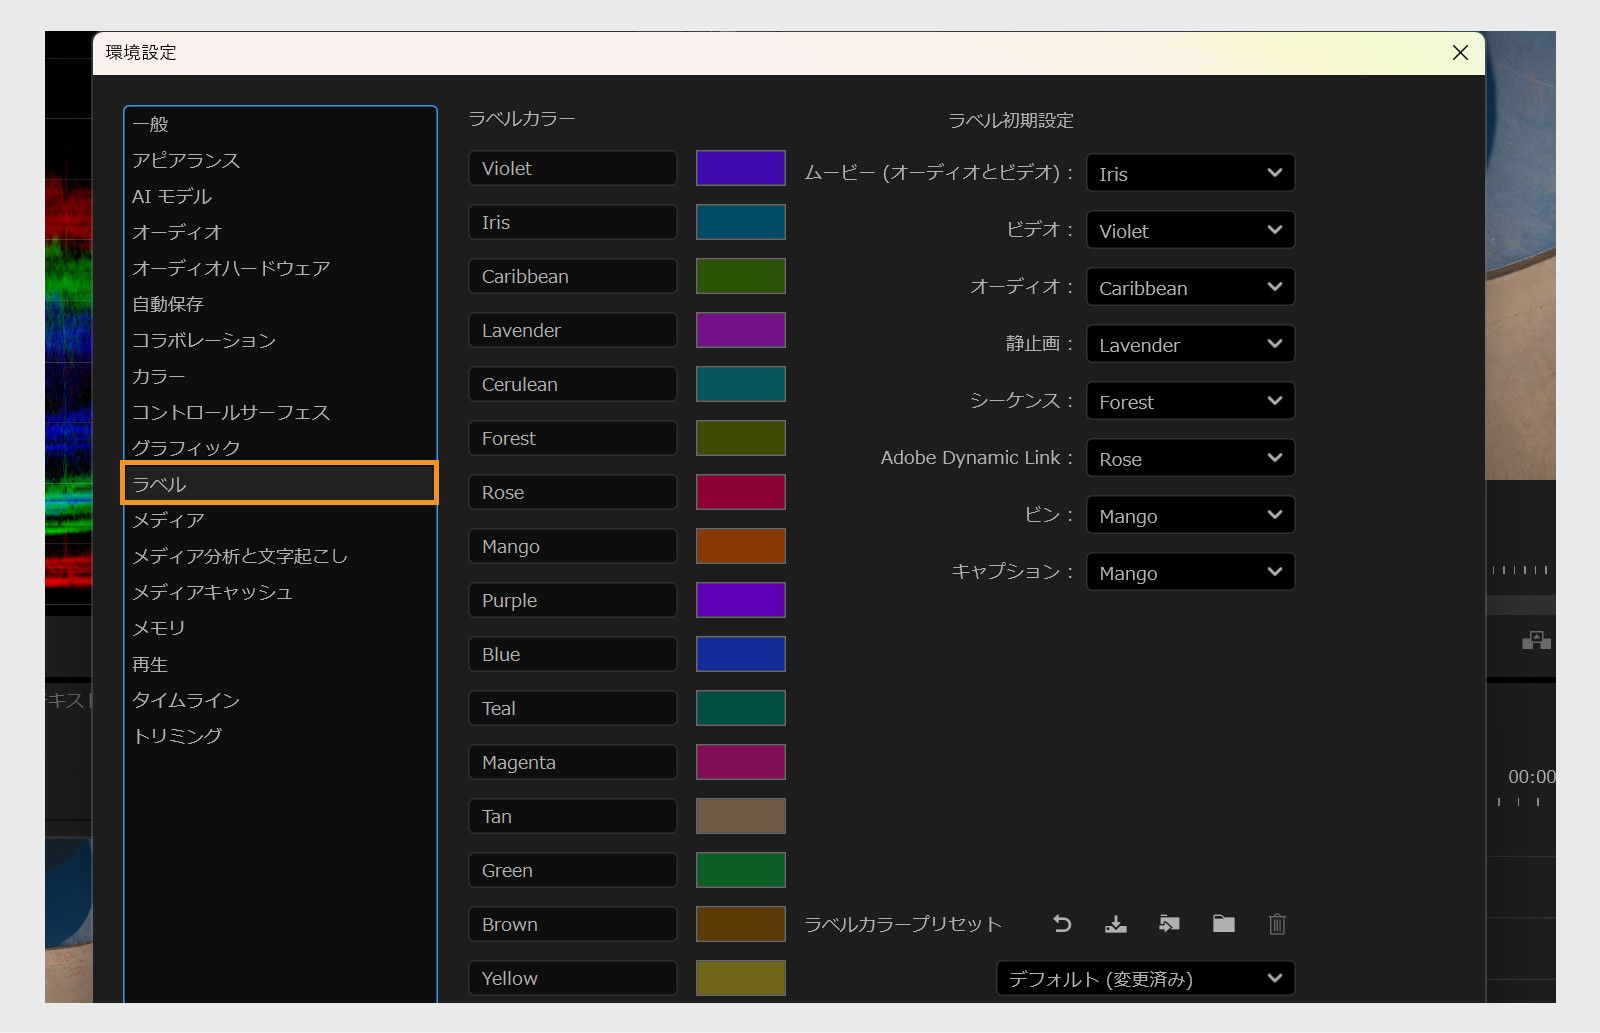
Task: Reset label color preset with undo icon
Action: click(1062, 924)
